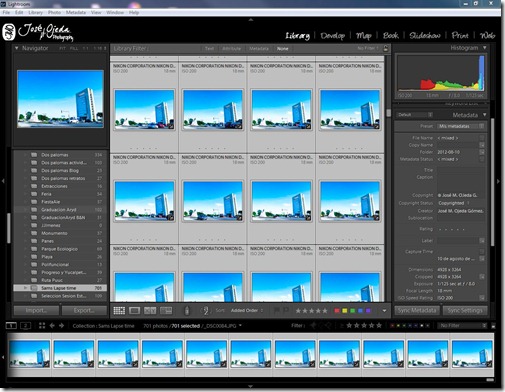Click the Copy Name action button icon
The image size is (505, 392).
coord(482,145)
